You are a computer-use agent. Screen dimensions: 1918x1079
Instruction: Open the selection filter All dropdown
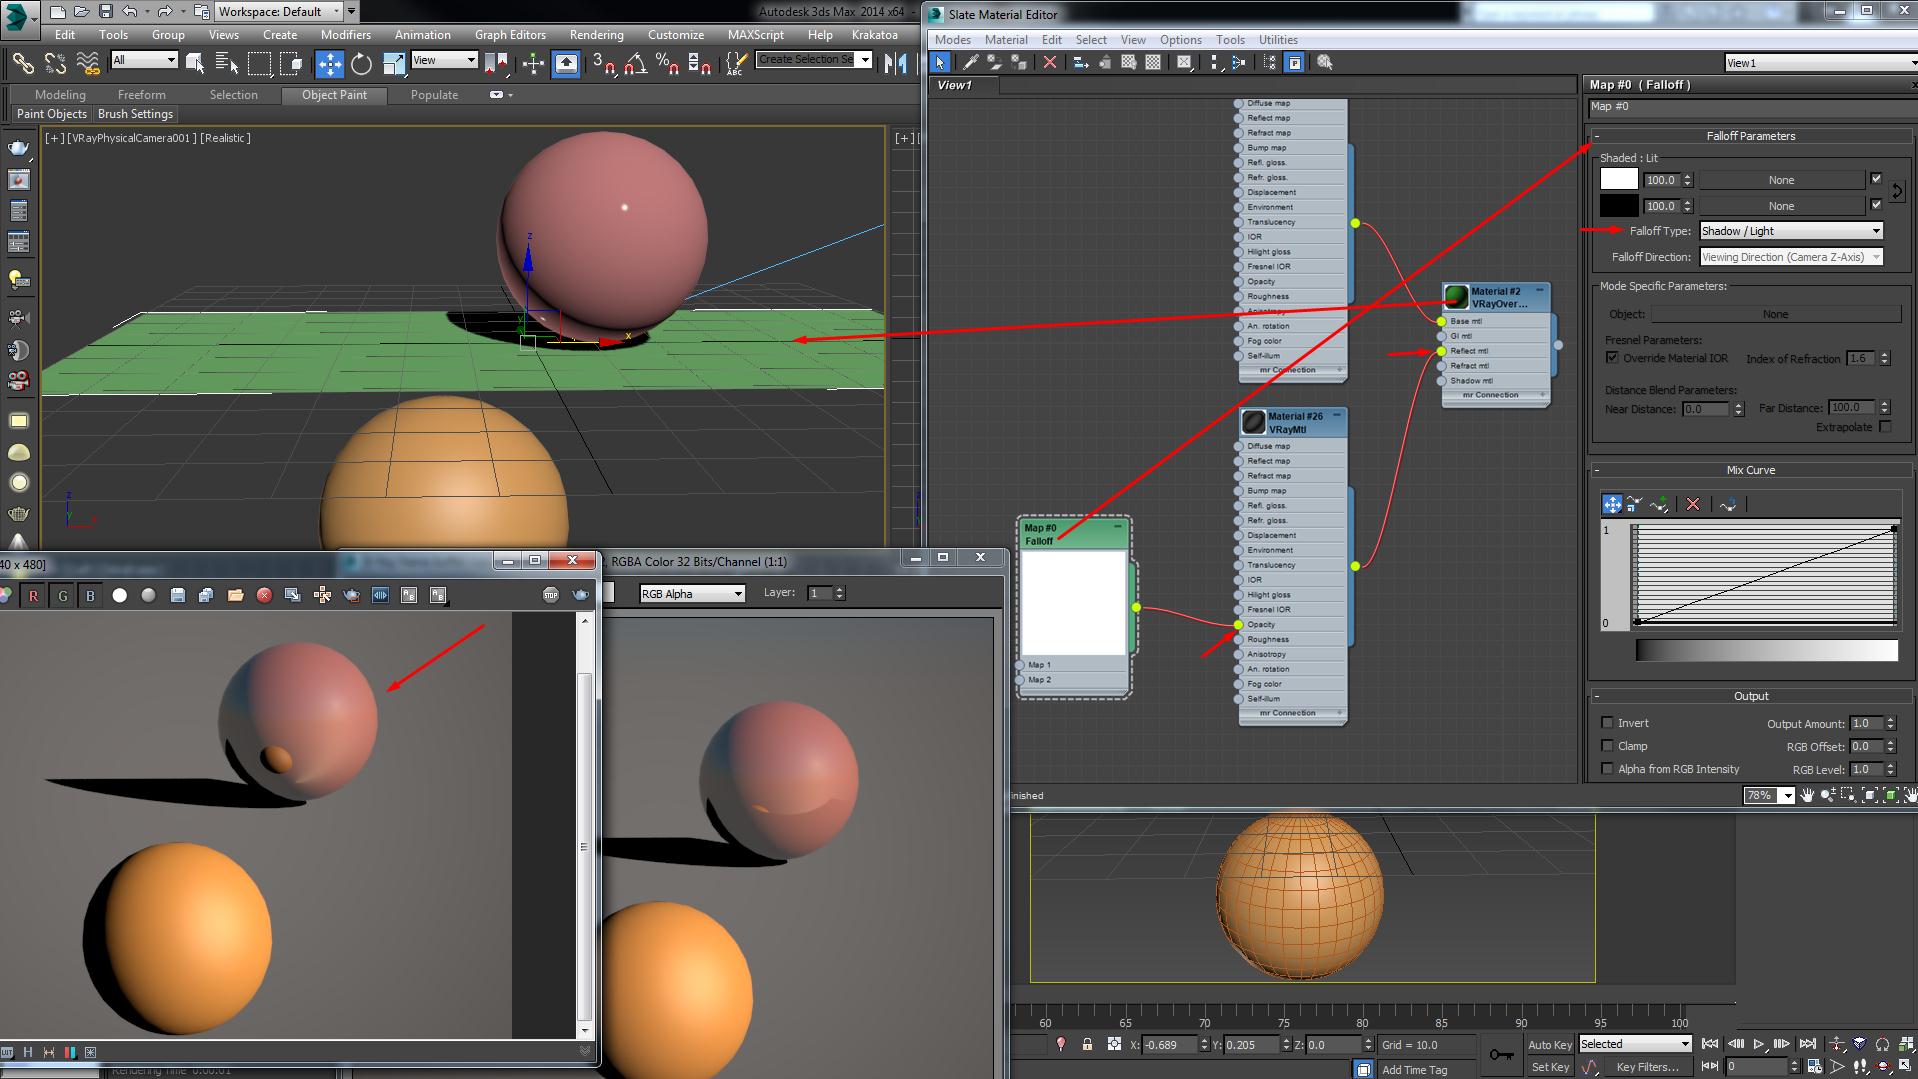(x=144, y=60)
